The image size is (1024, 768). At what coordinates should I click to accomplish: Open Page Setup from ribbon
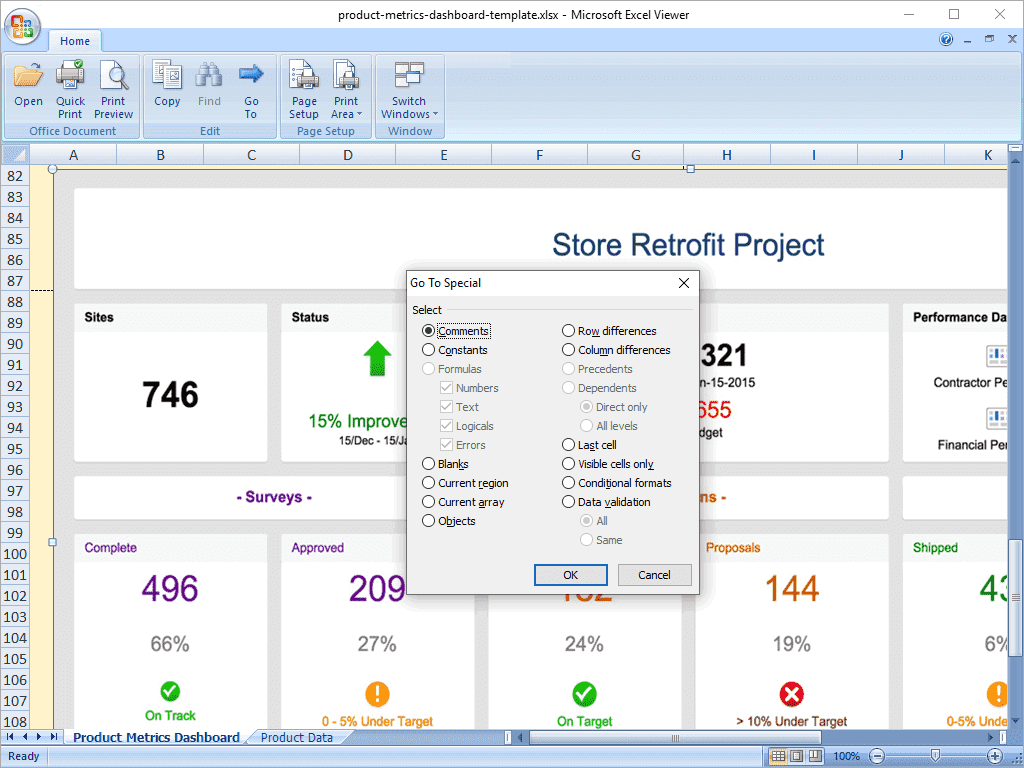coord(304,76)
